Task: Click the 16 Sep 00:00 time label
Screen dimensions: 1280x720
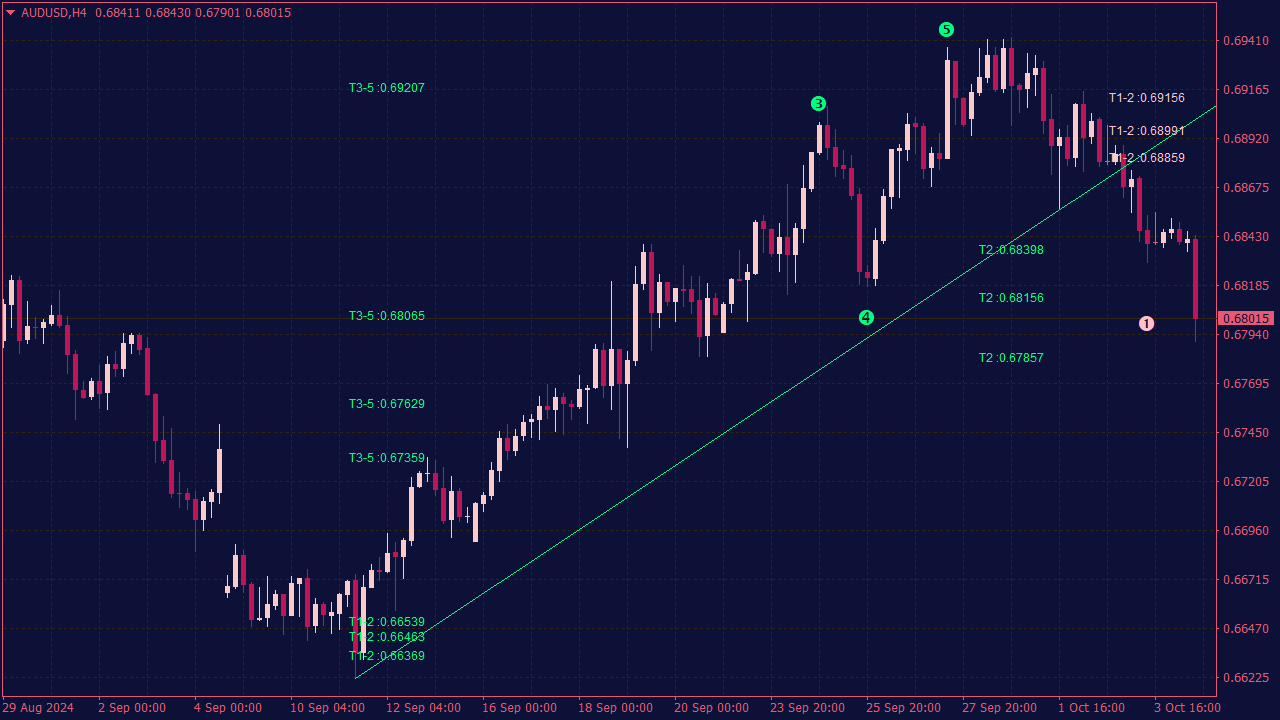Action: tap(519, 708)
